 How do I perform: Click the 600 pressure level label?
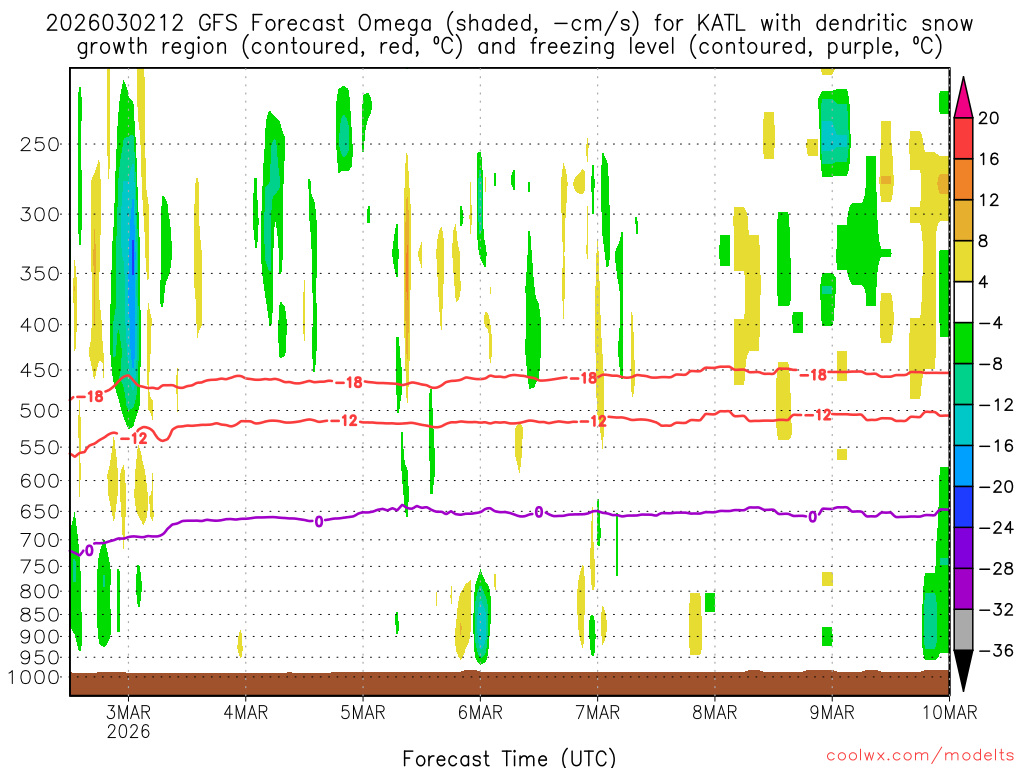tap(40, 481)
